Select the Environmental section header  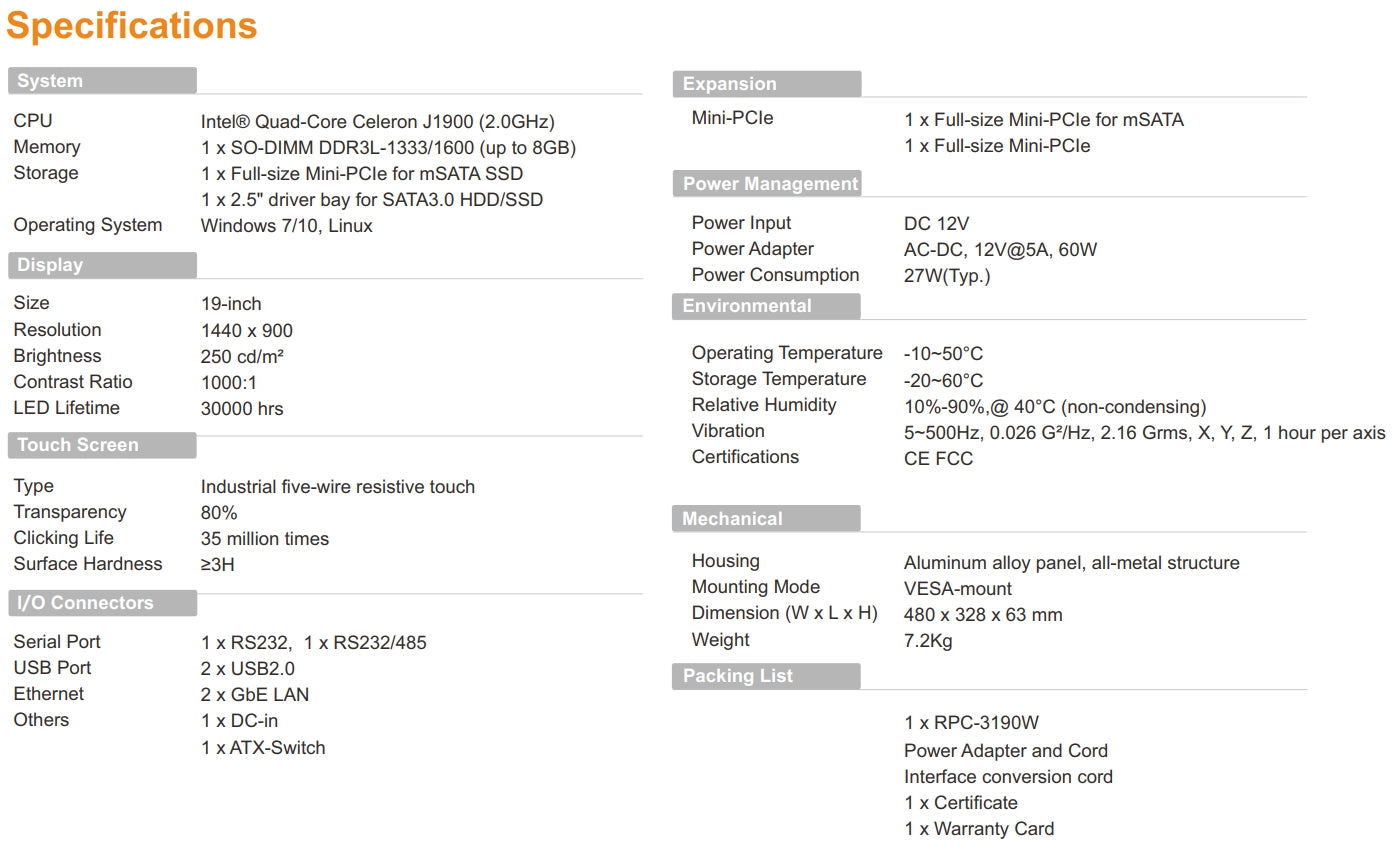point(747,306)
